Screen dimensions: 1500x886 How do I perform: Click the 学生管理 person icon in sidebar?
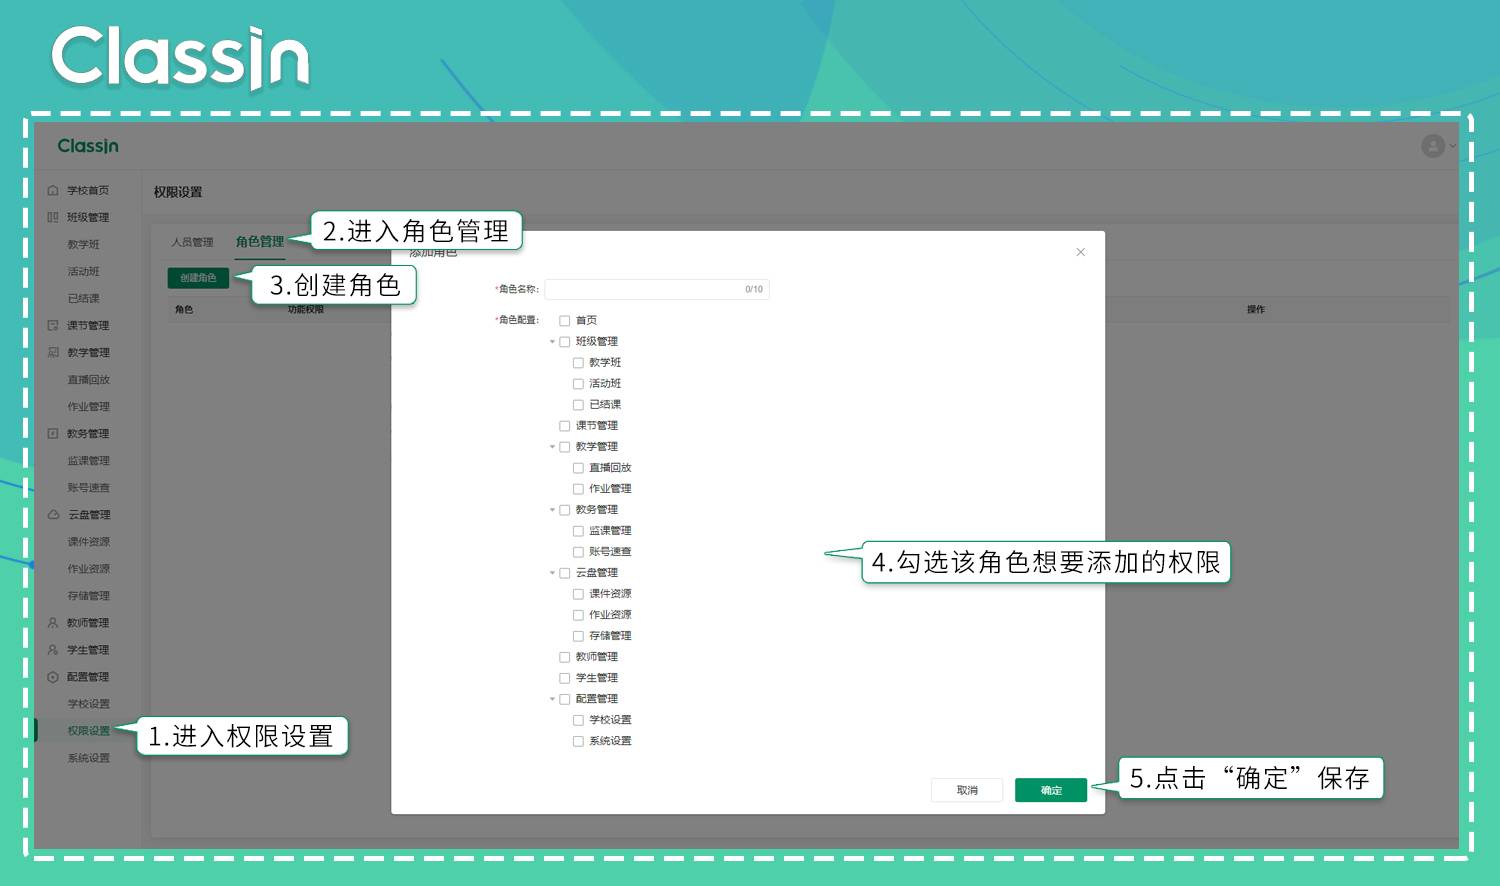pyautogui.click(x=53, y=649)
